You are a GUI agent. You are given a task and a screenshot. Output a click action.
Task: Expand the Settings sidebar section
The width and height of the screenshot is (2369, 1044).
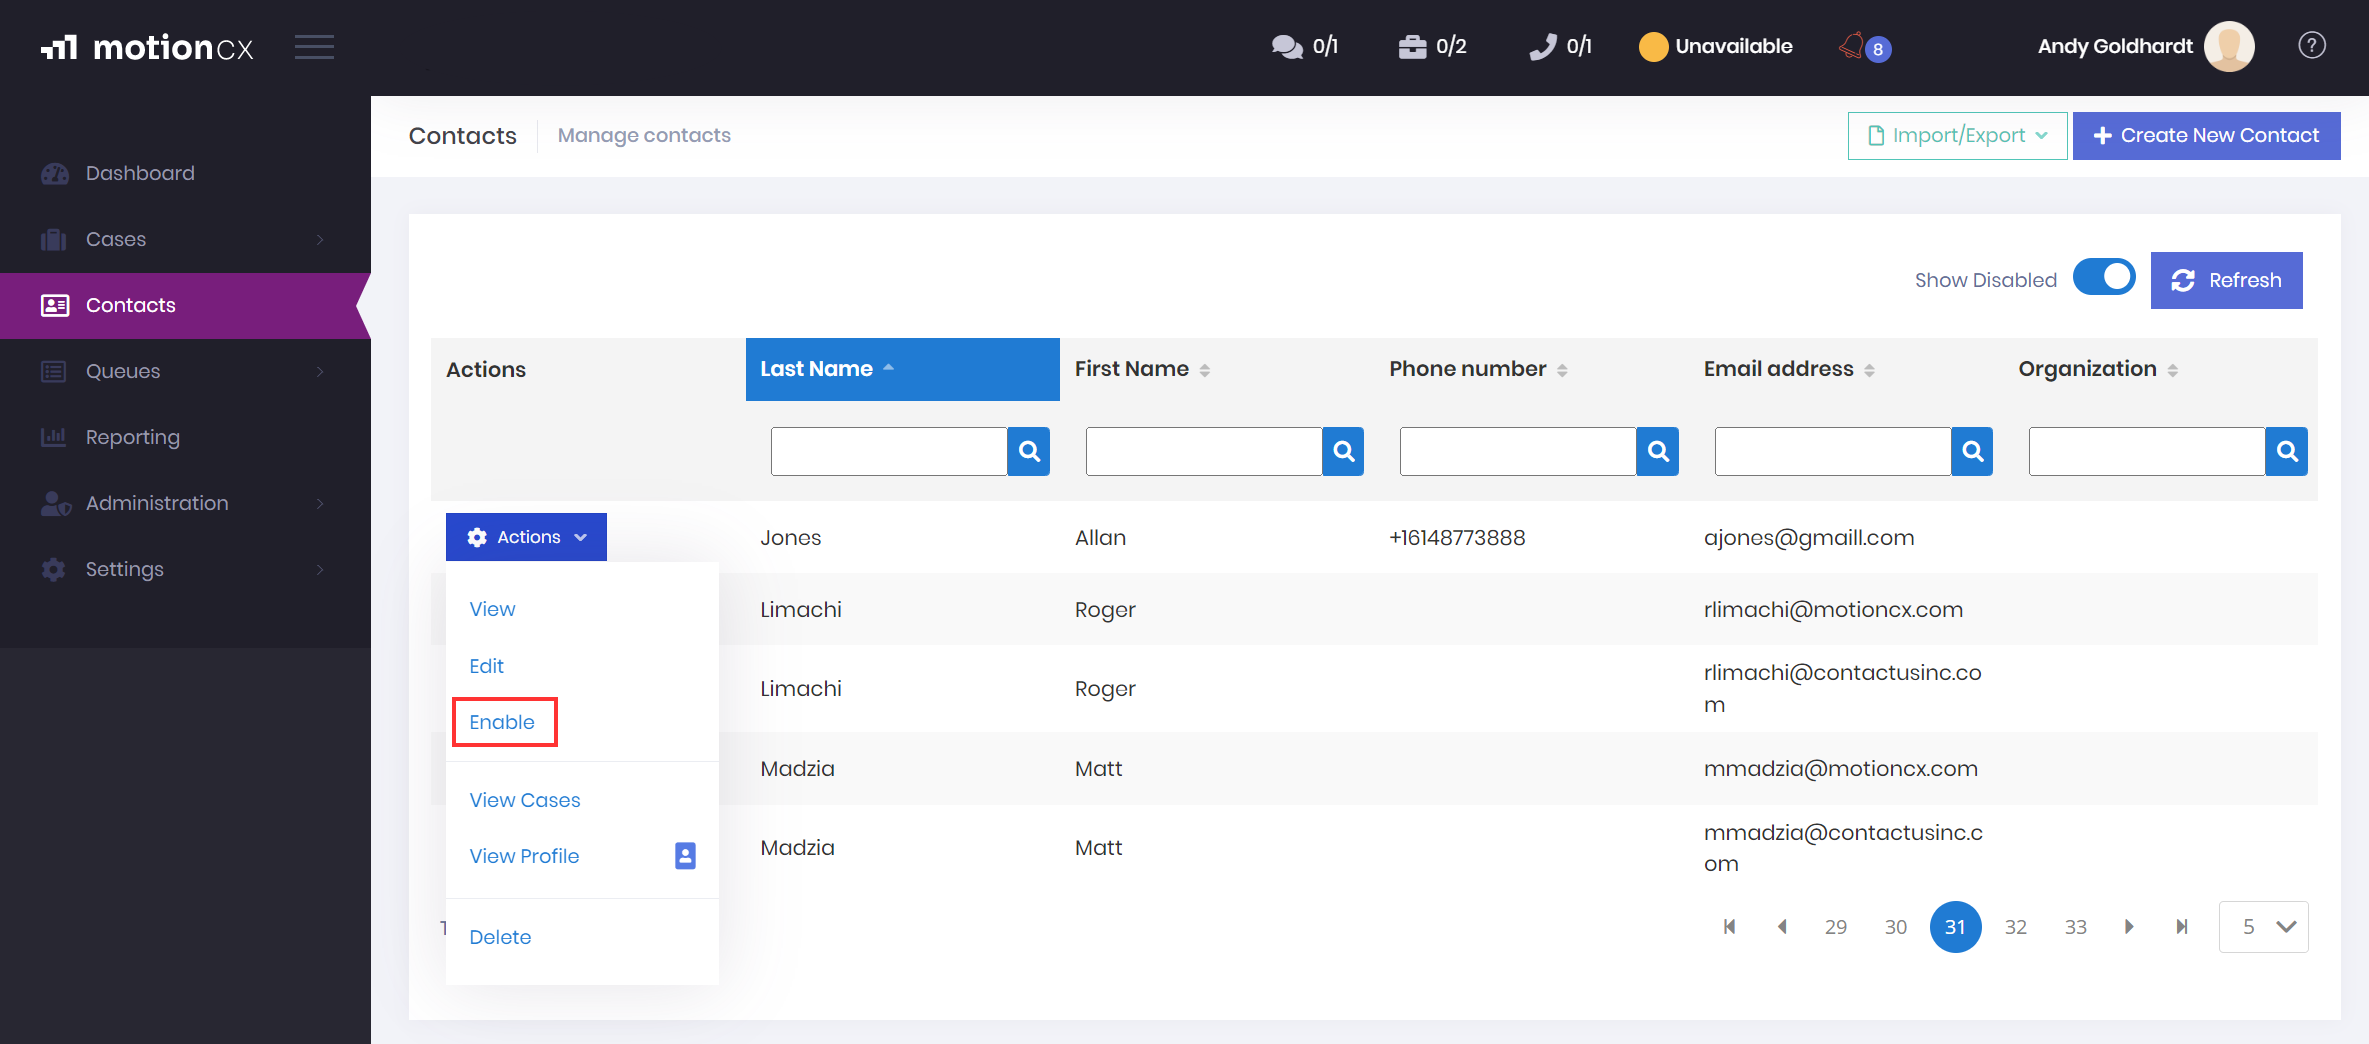tap(185, 569)
